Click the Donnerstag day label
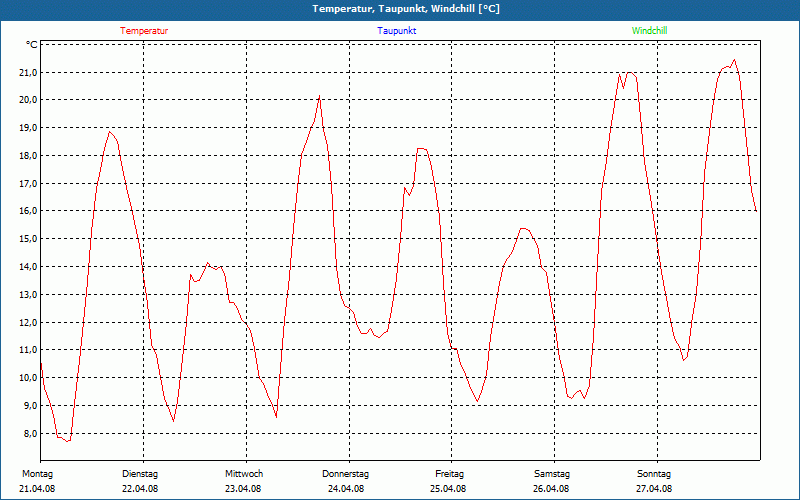Viewport: 800px width, 500px height. click(345, 474)
